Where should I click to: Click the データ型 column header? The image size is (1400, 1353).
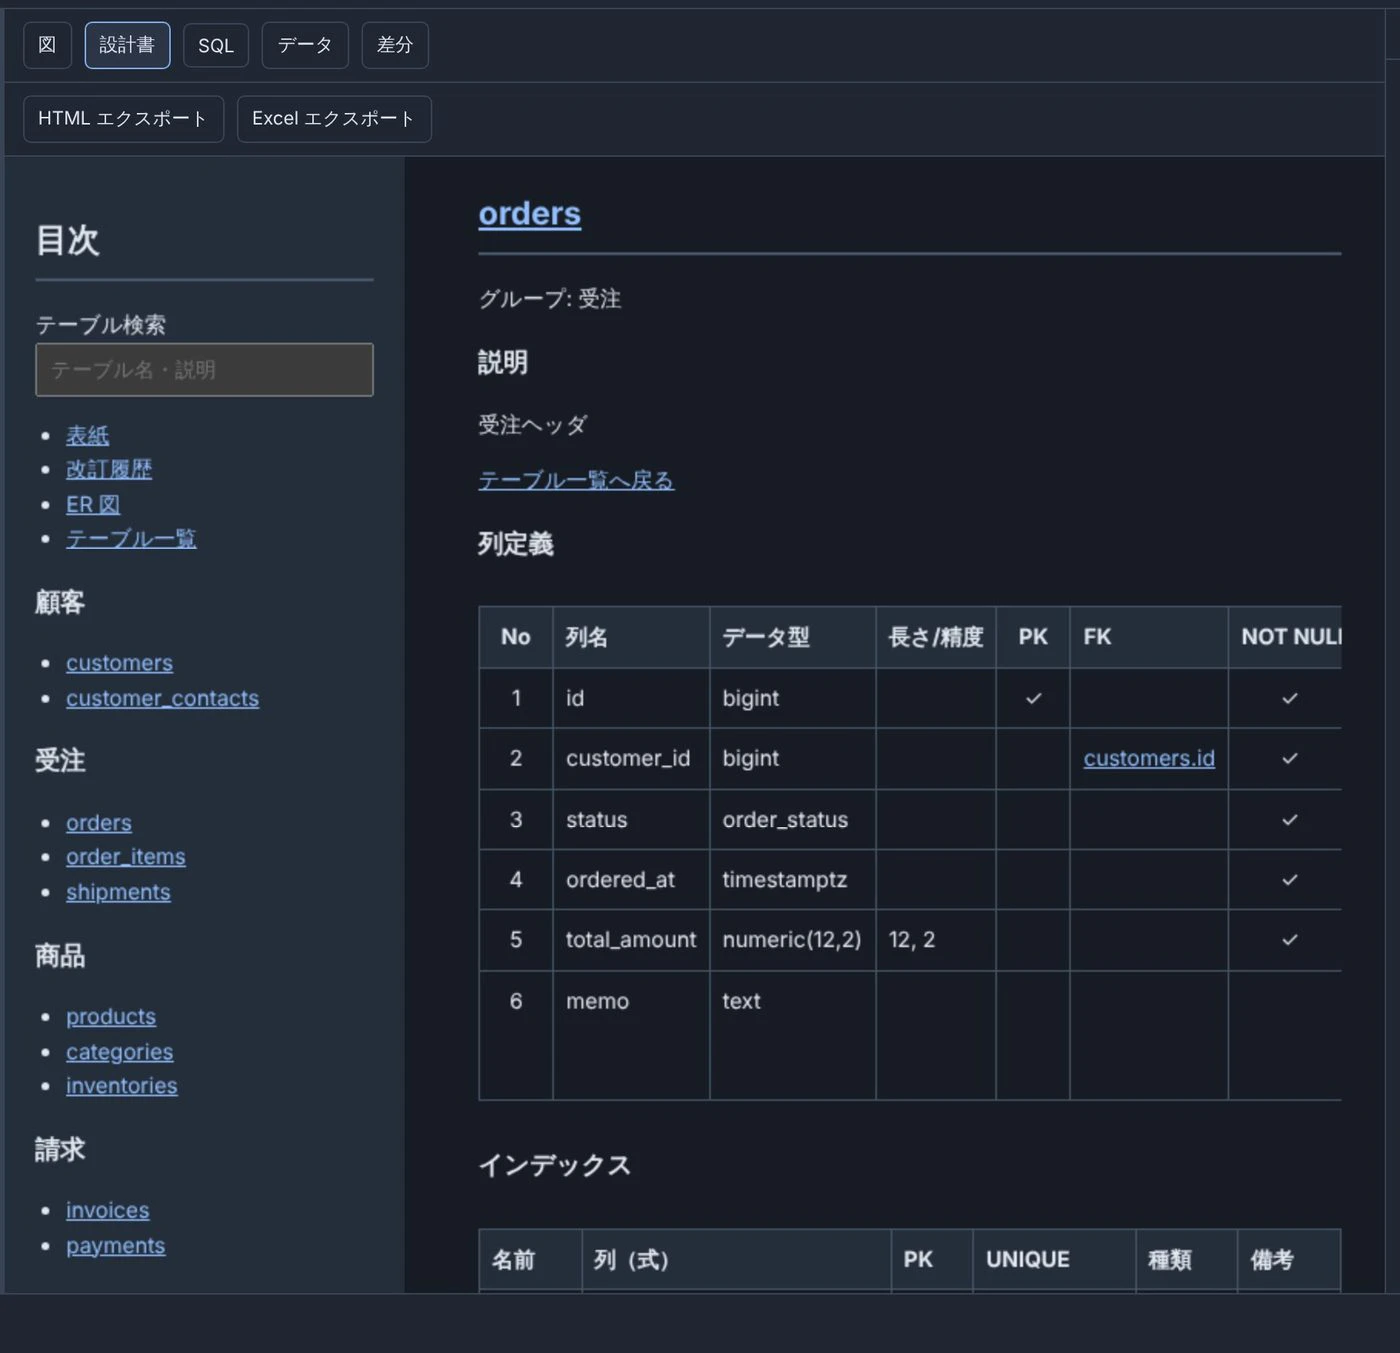[793, 638]
